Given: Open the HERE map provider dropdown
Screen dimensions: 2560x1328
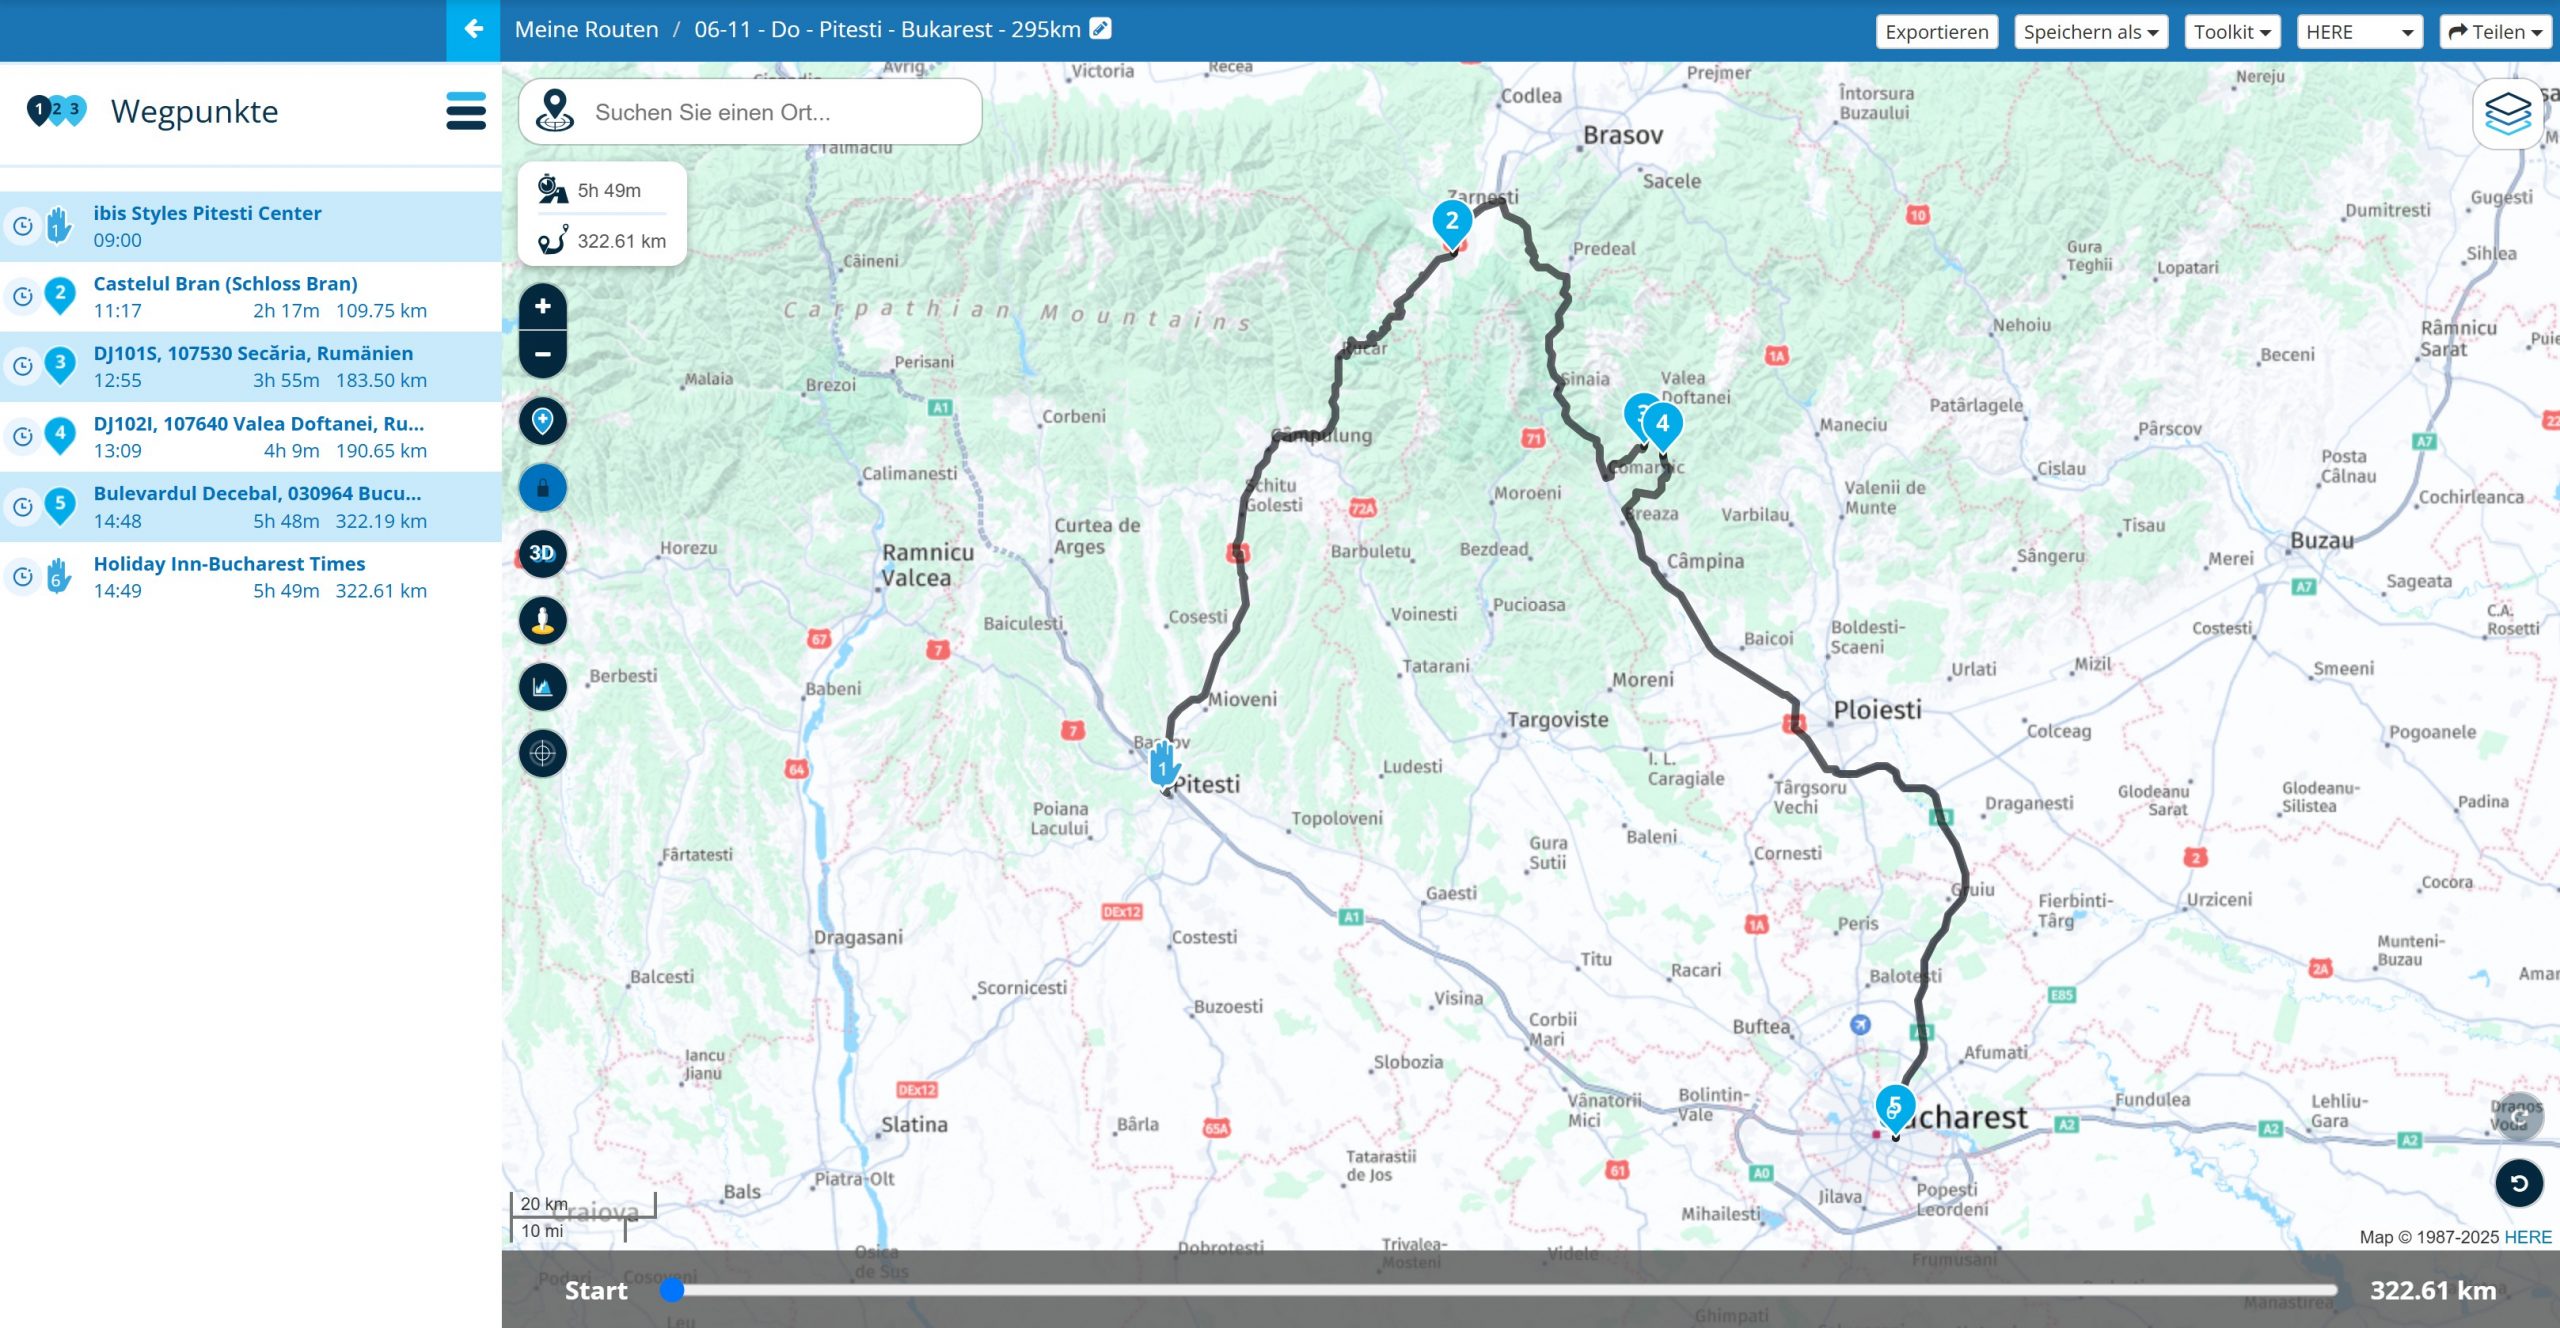Looking at the screenshot, I should click(x=2358, y=32).
